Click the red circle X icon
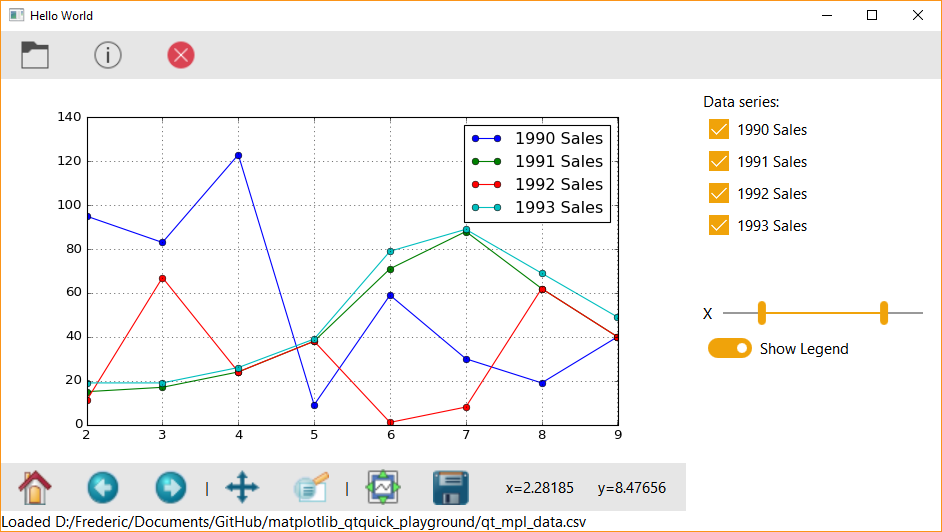 180,55
